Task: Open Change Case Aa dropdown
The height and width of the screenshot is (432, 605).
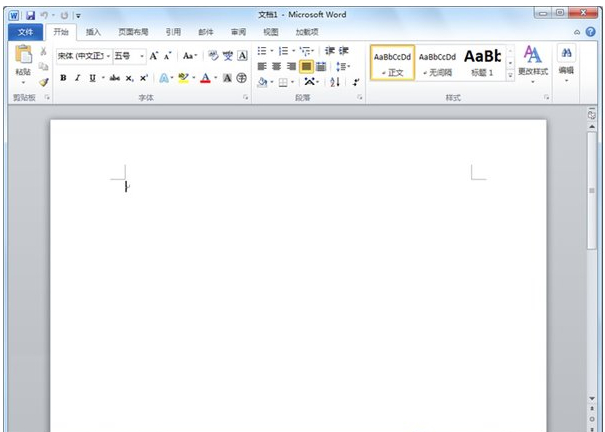Action: (x=190, y=56)
